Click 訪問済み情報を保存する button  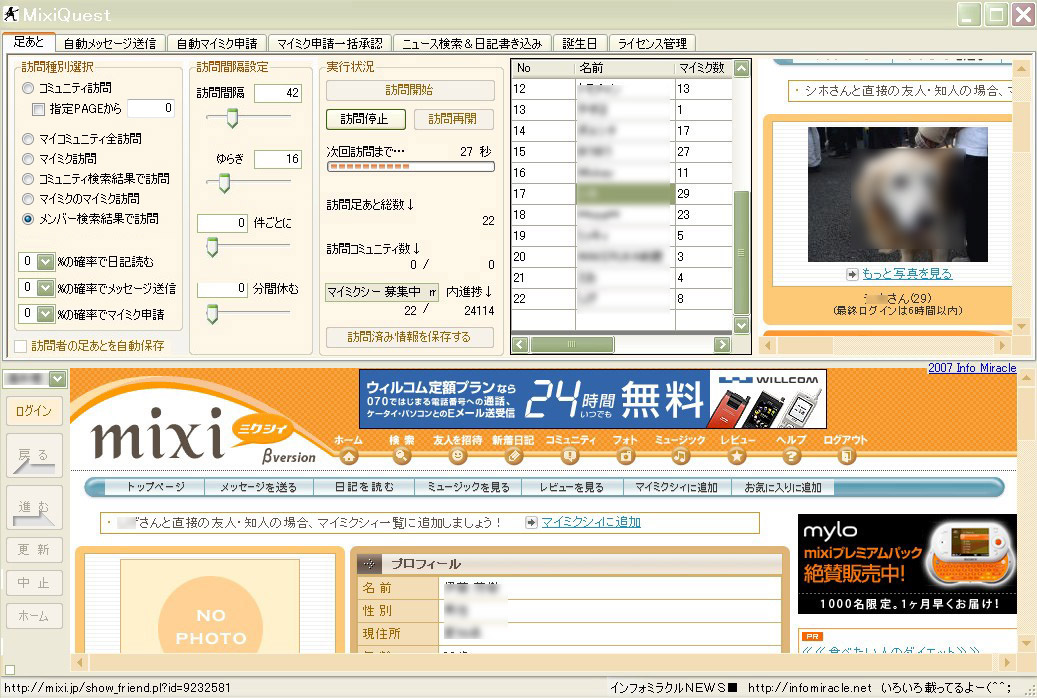click(x=409, y=337)
